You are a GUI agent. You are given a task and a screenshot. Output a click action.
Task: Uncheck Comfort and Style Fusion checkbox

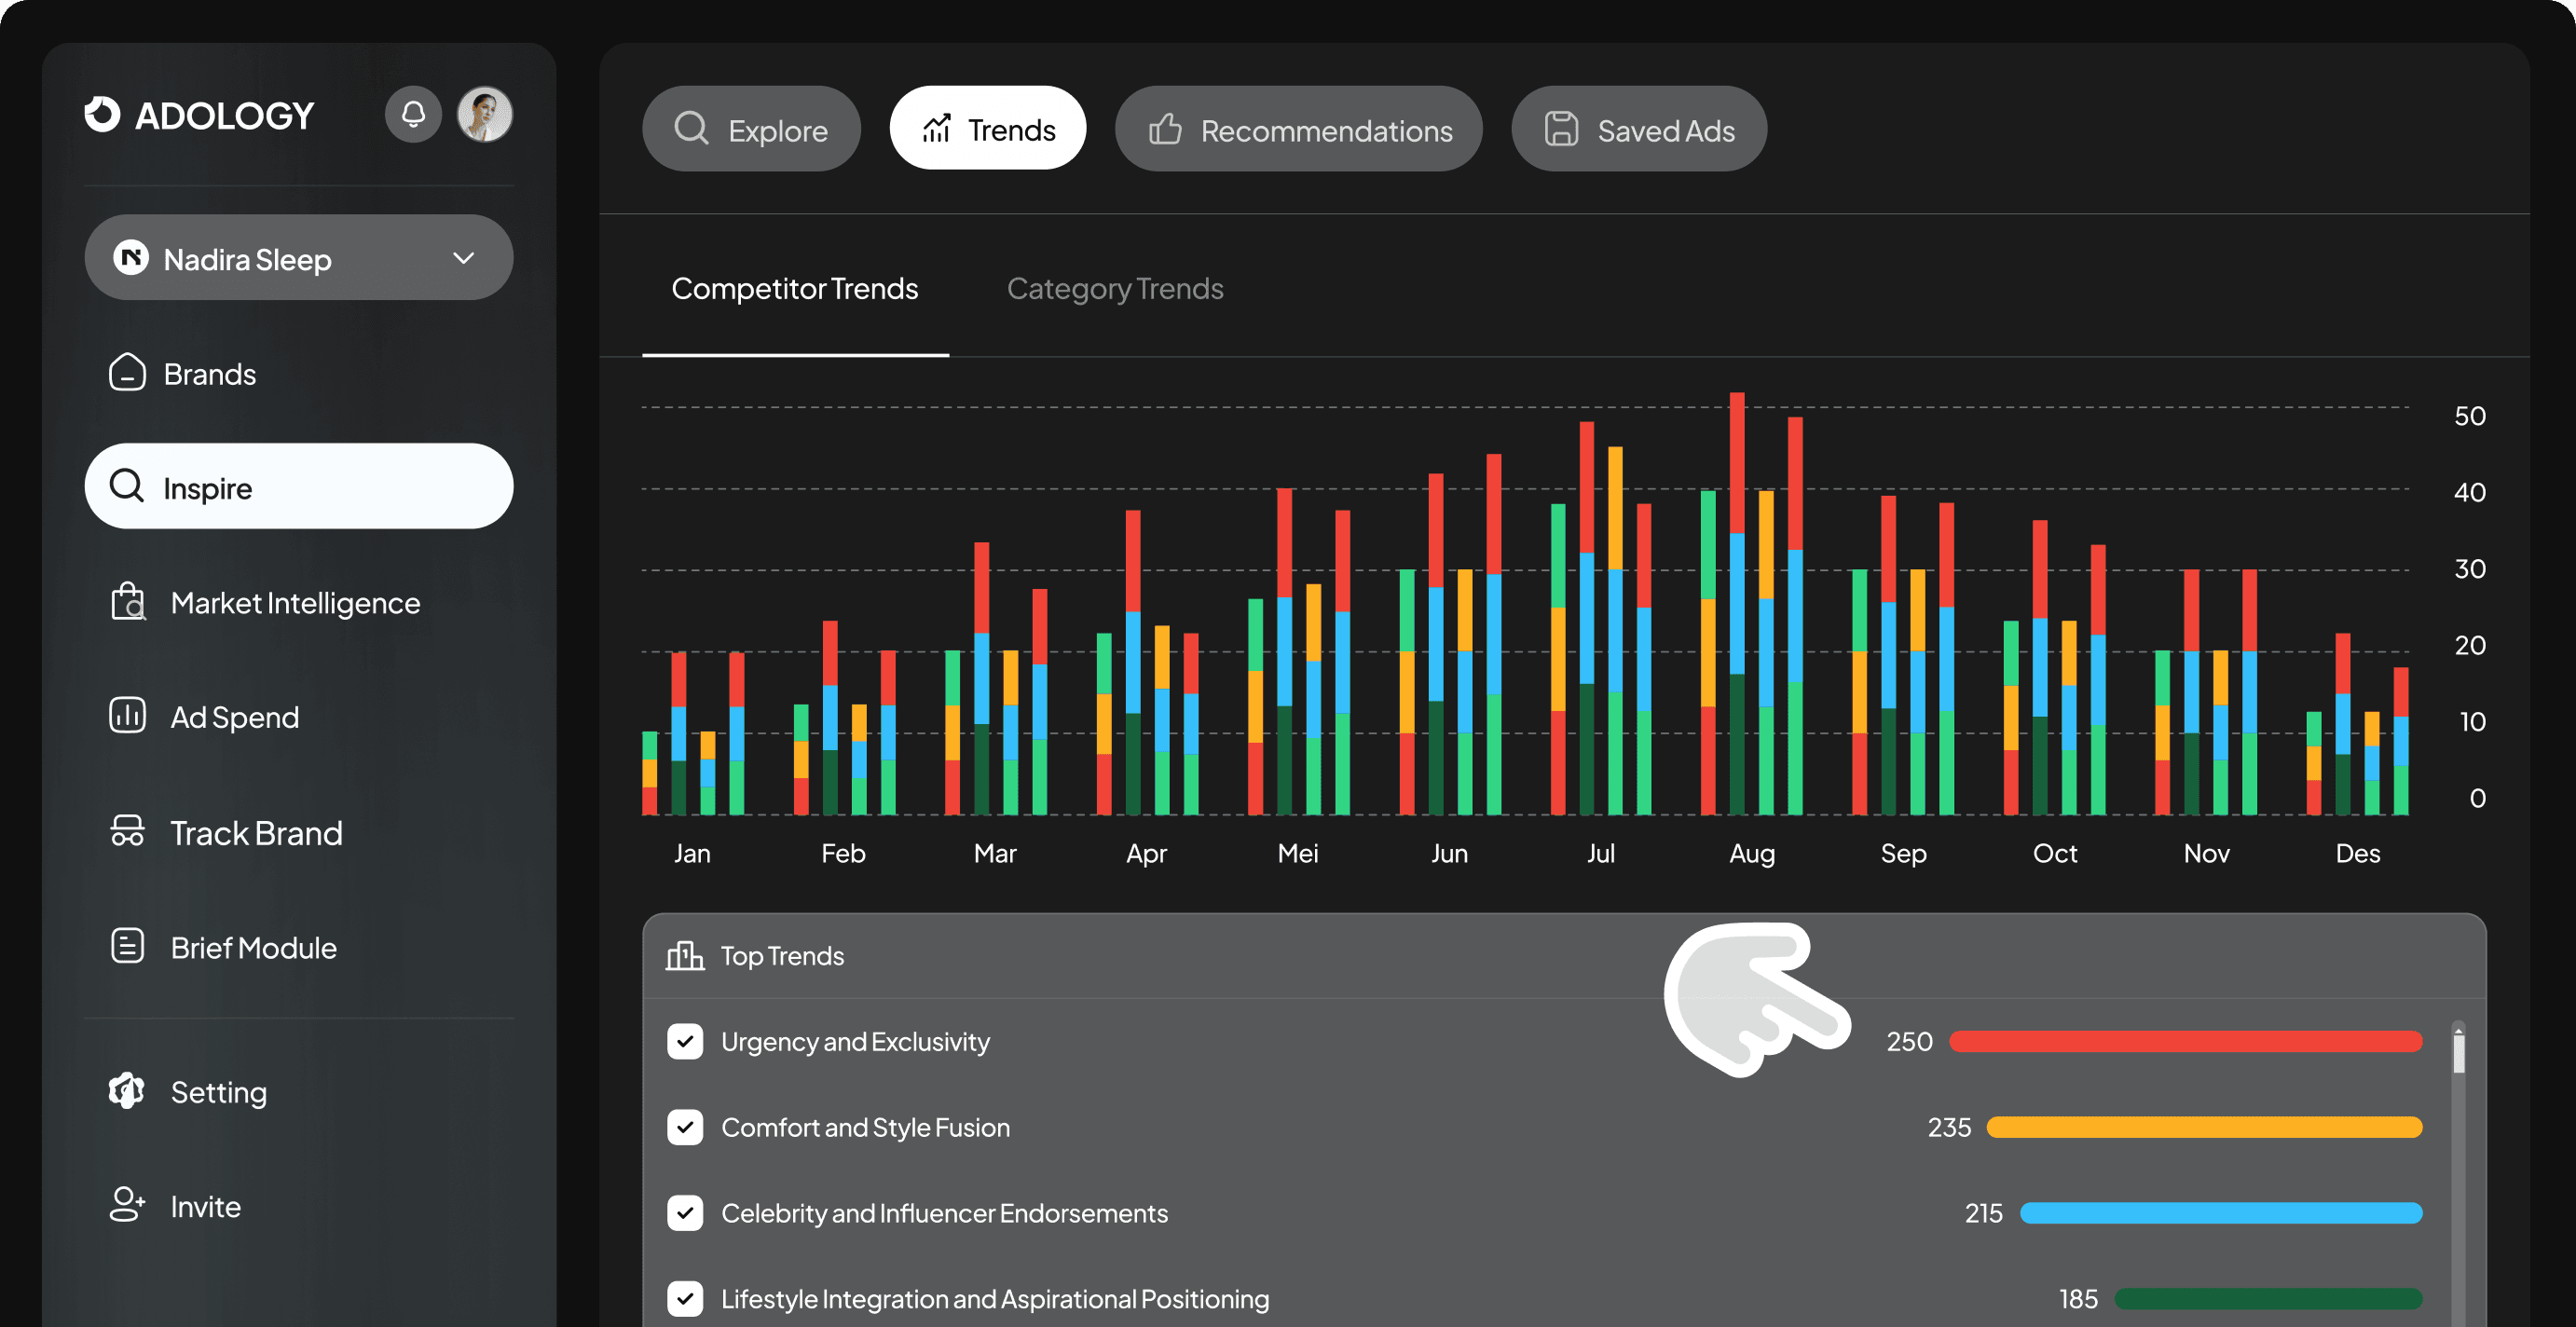click(x=685, y=1127)
